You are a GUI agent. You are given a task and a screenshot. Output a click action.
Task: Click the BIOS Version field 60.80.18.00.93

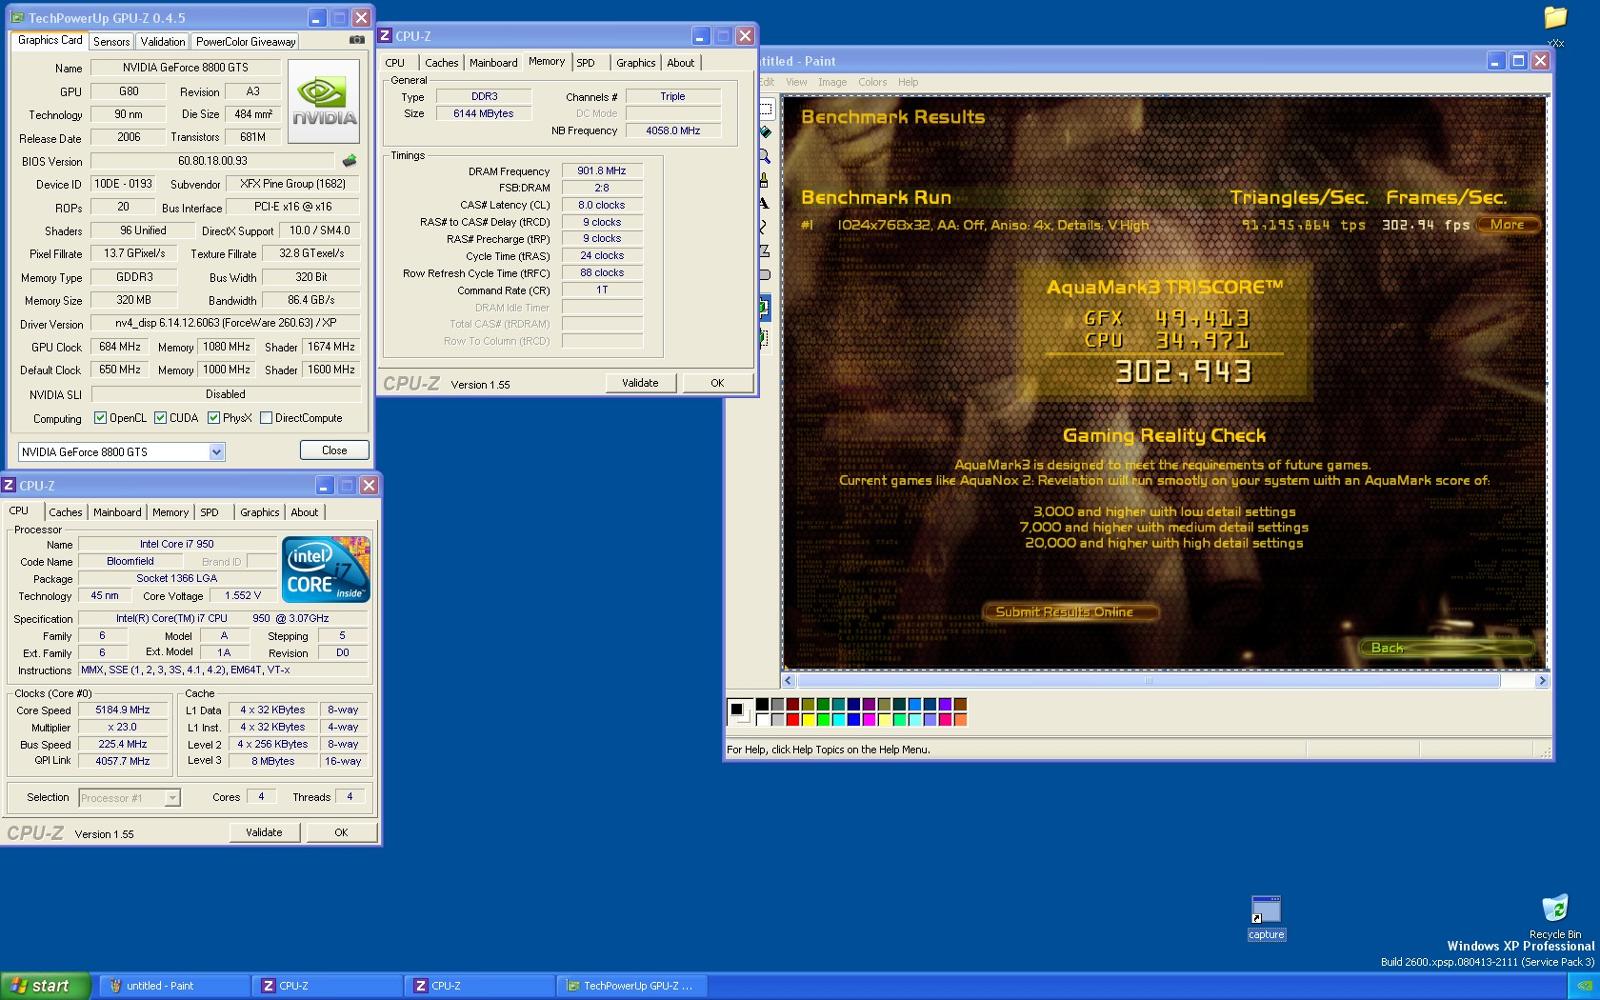point(212,161)
